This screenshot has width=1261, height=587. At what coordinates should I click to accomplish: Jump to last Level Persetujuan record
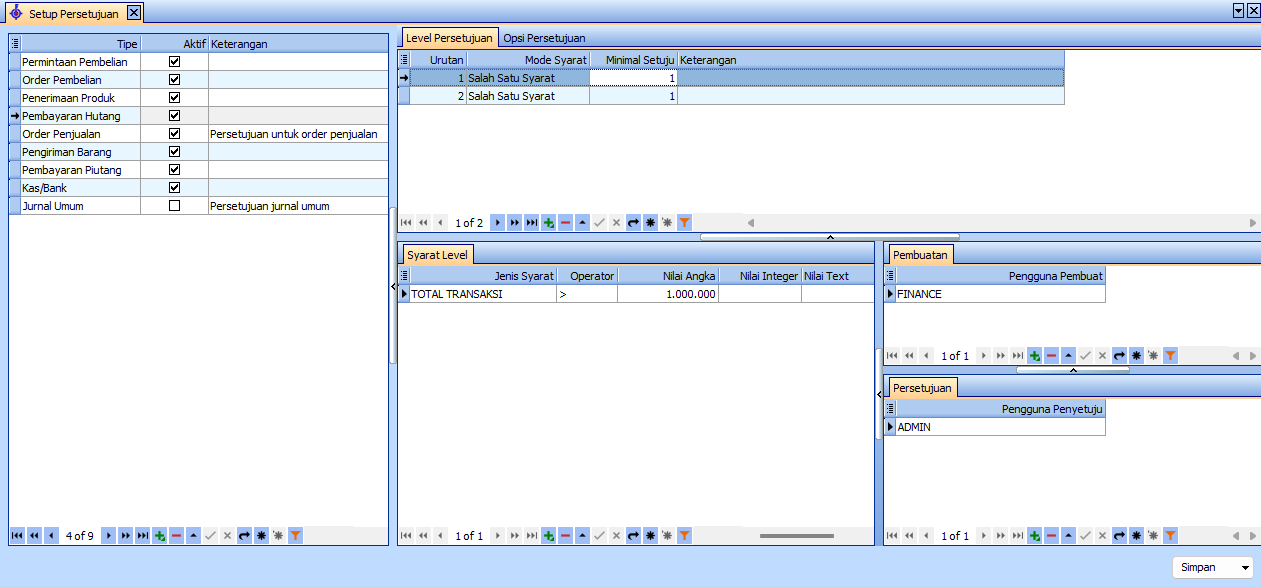(532, 223)
